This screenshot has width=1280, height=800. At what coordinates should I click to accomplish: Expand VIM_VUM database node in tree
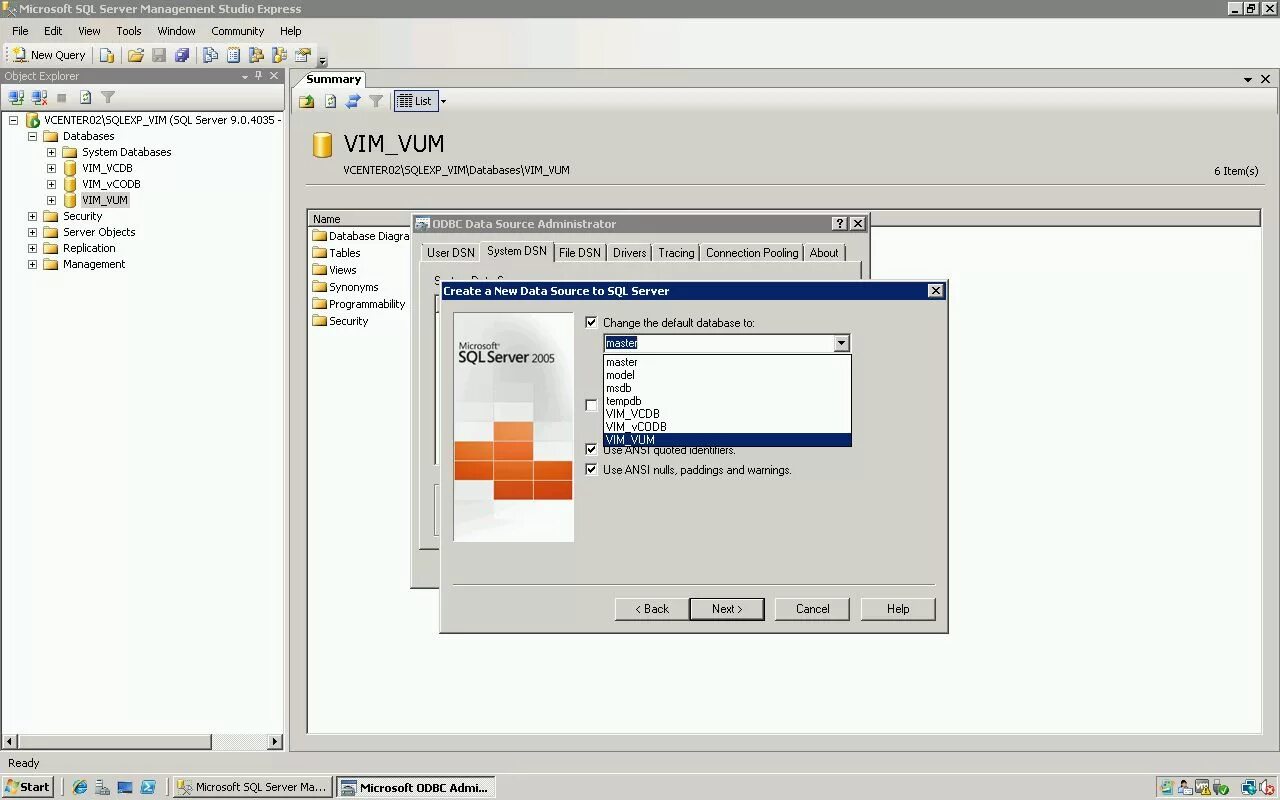(51, 200)
